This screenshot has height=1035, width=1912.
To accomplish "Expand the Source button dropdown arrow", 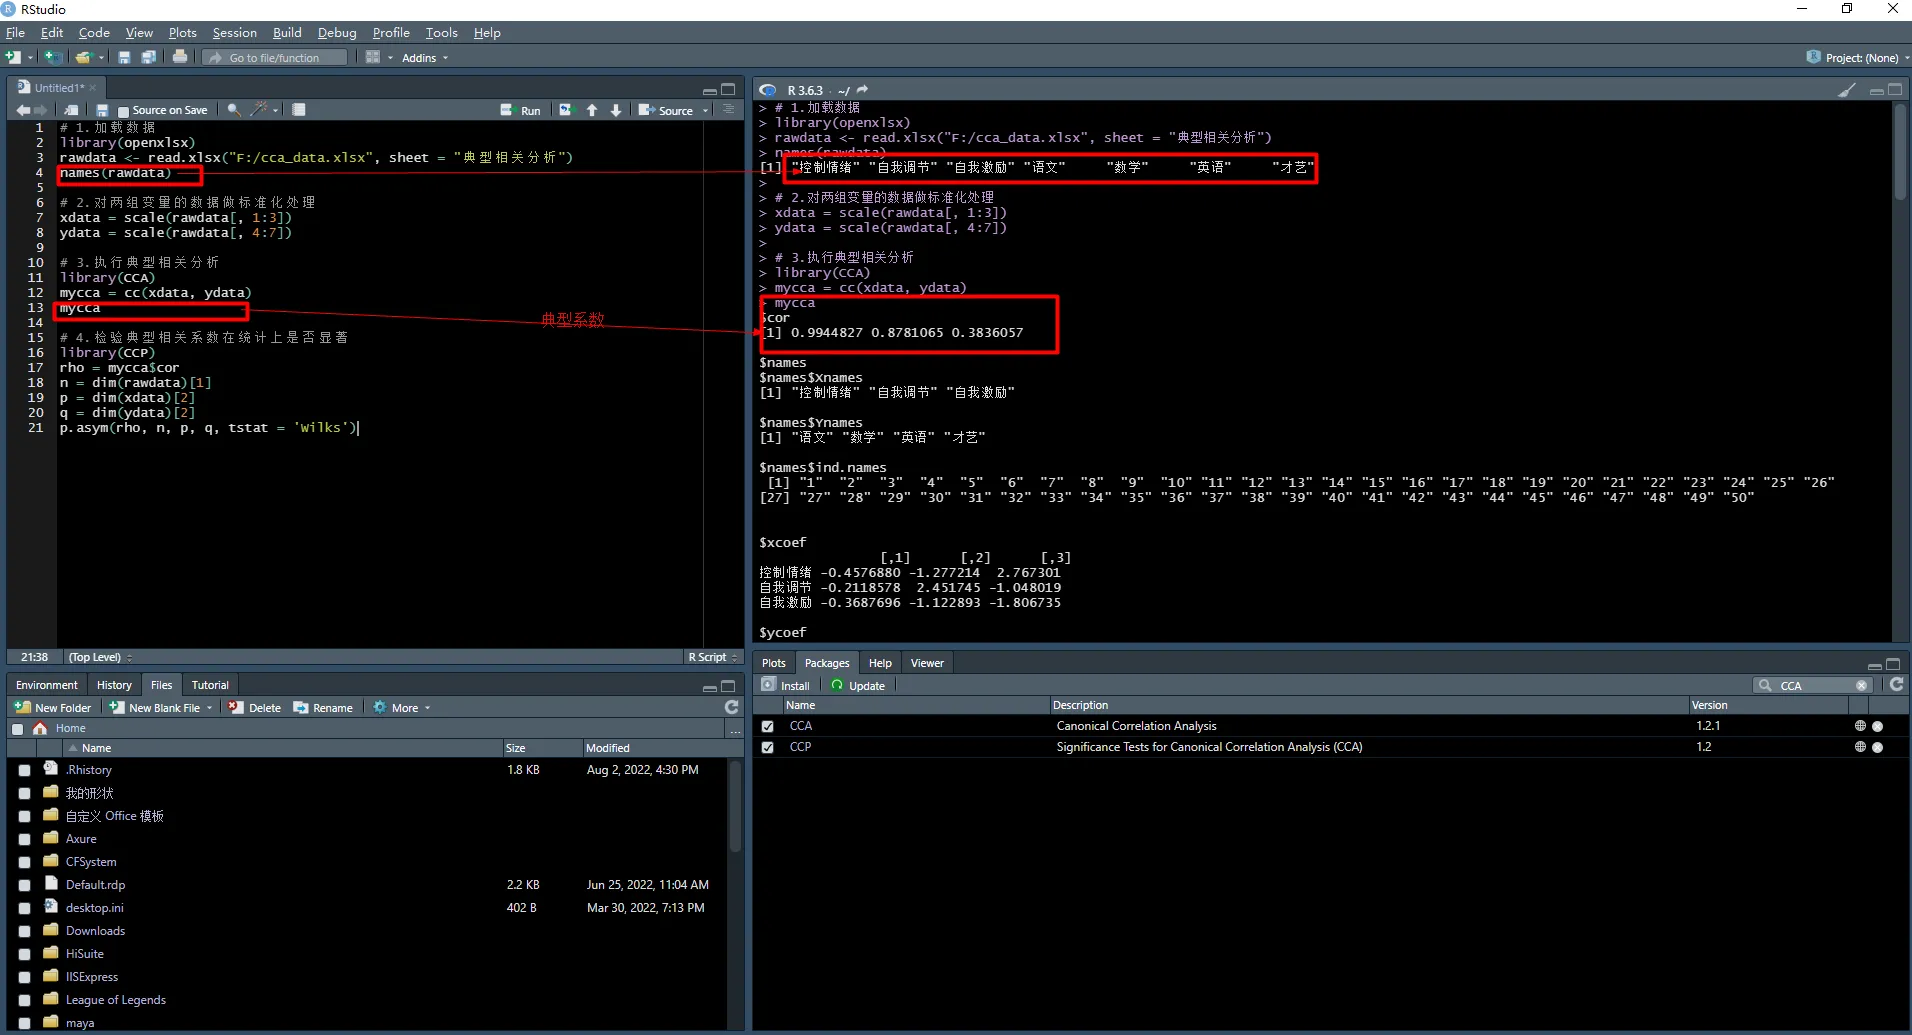I will (x=705, y=111).
